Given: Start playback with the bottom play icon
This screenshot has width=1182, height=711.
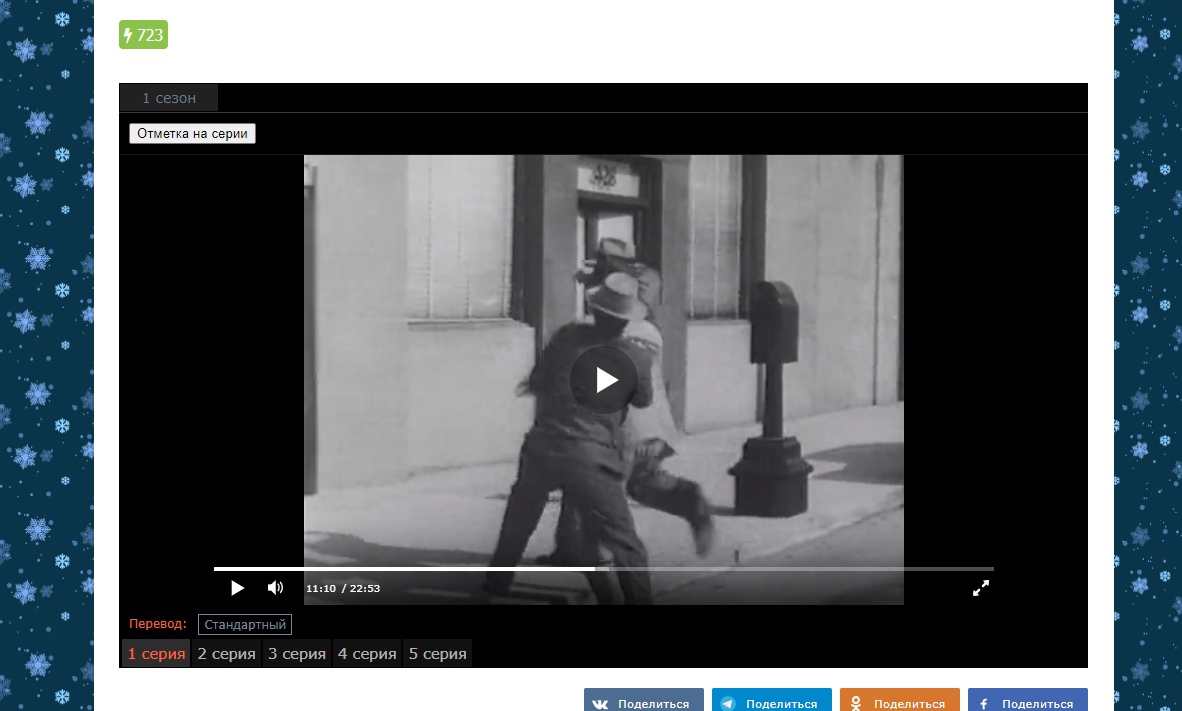Looking at the screenshot, I should point(237,588).
